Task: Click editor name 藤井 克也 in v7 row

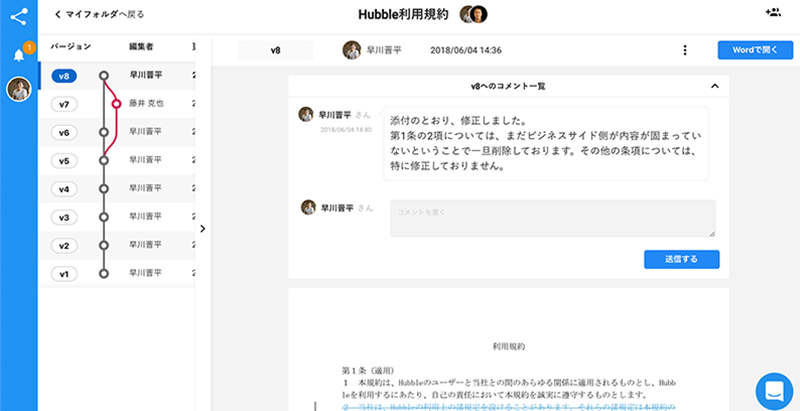Action: [x=146, y=104]
